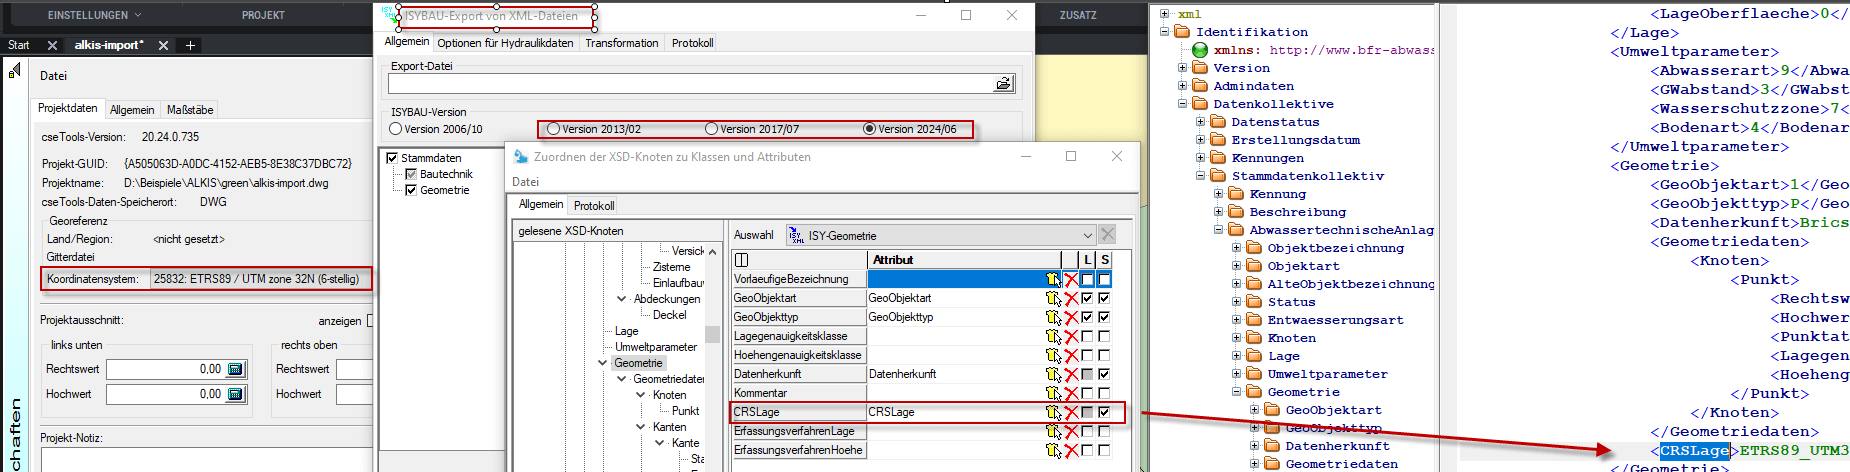Select Version 2013/02 radio button
The width and height of the screenshot is (1850, 472).
pos(553,129)
